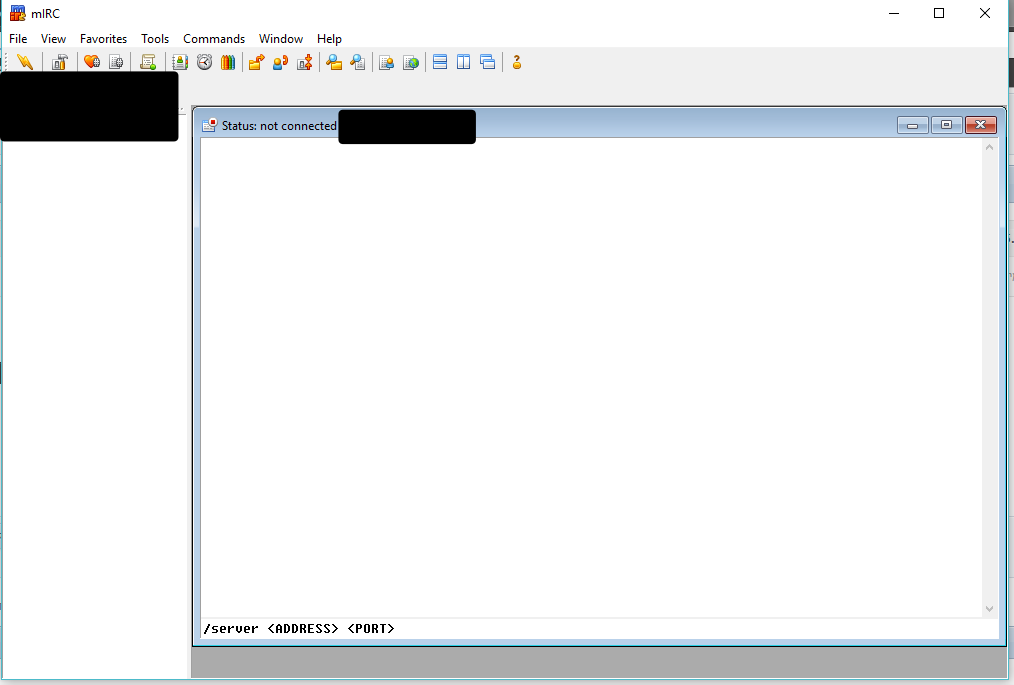Click the Send File folder icon
The height and width of the screenshot is (685, 1014).
pyautogui.click(x=257, y=62)
